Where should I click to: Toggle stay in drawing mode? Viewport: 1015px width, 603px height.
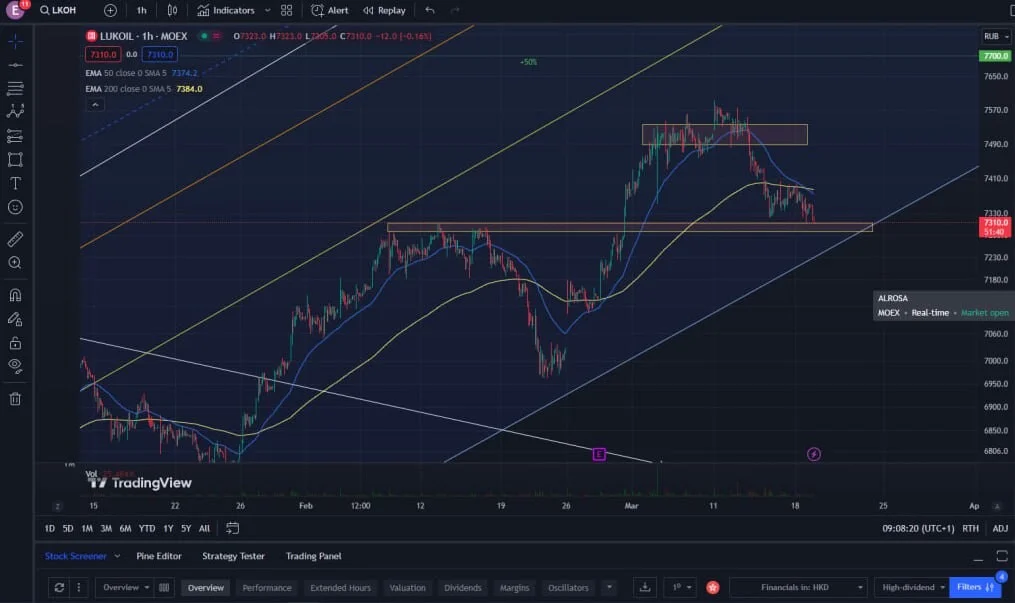coord(16,319)
